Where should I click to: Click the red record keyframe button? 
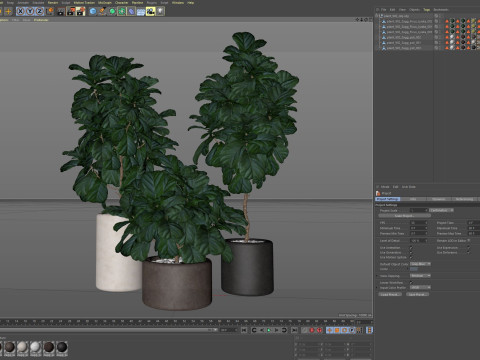tap(312, 330)
